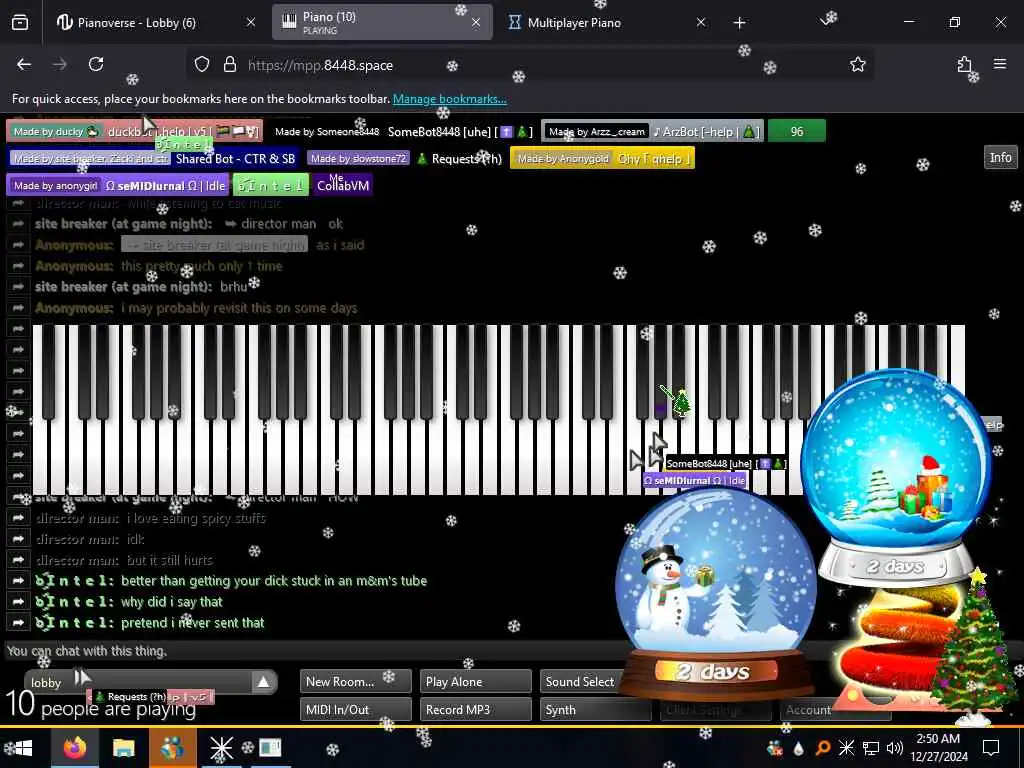
Task: Select the purple seMIDIurnal Idle user tag
Action: pos(118,185)
